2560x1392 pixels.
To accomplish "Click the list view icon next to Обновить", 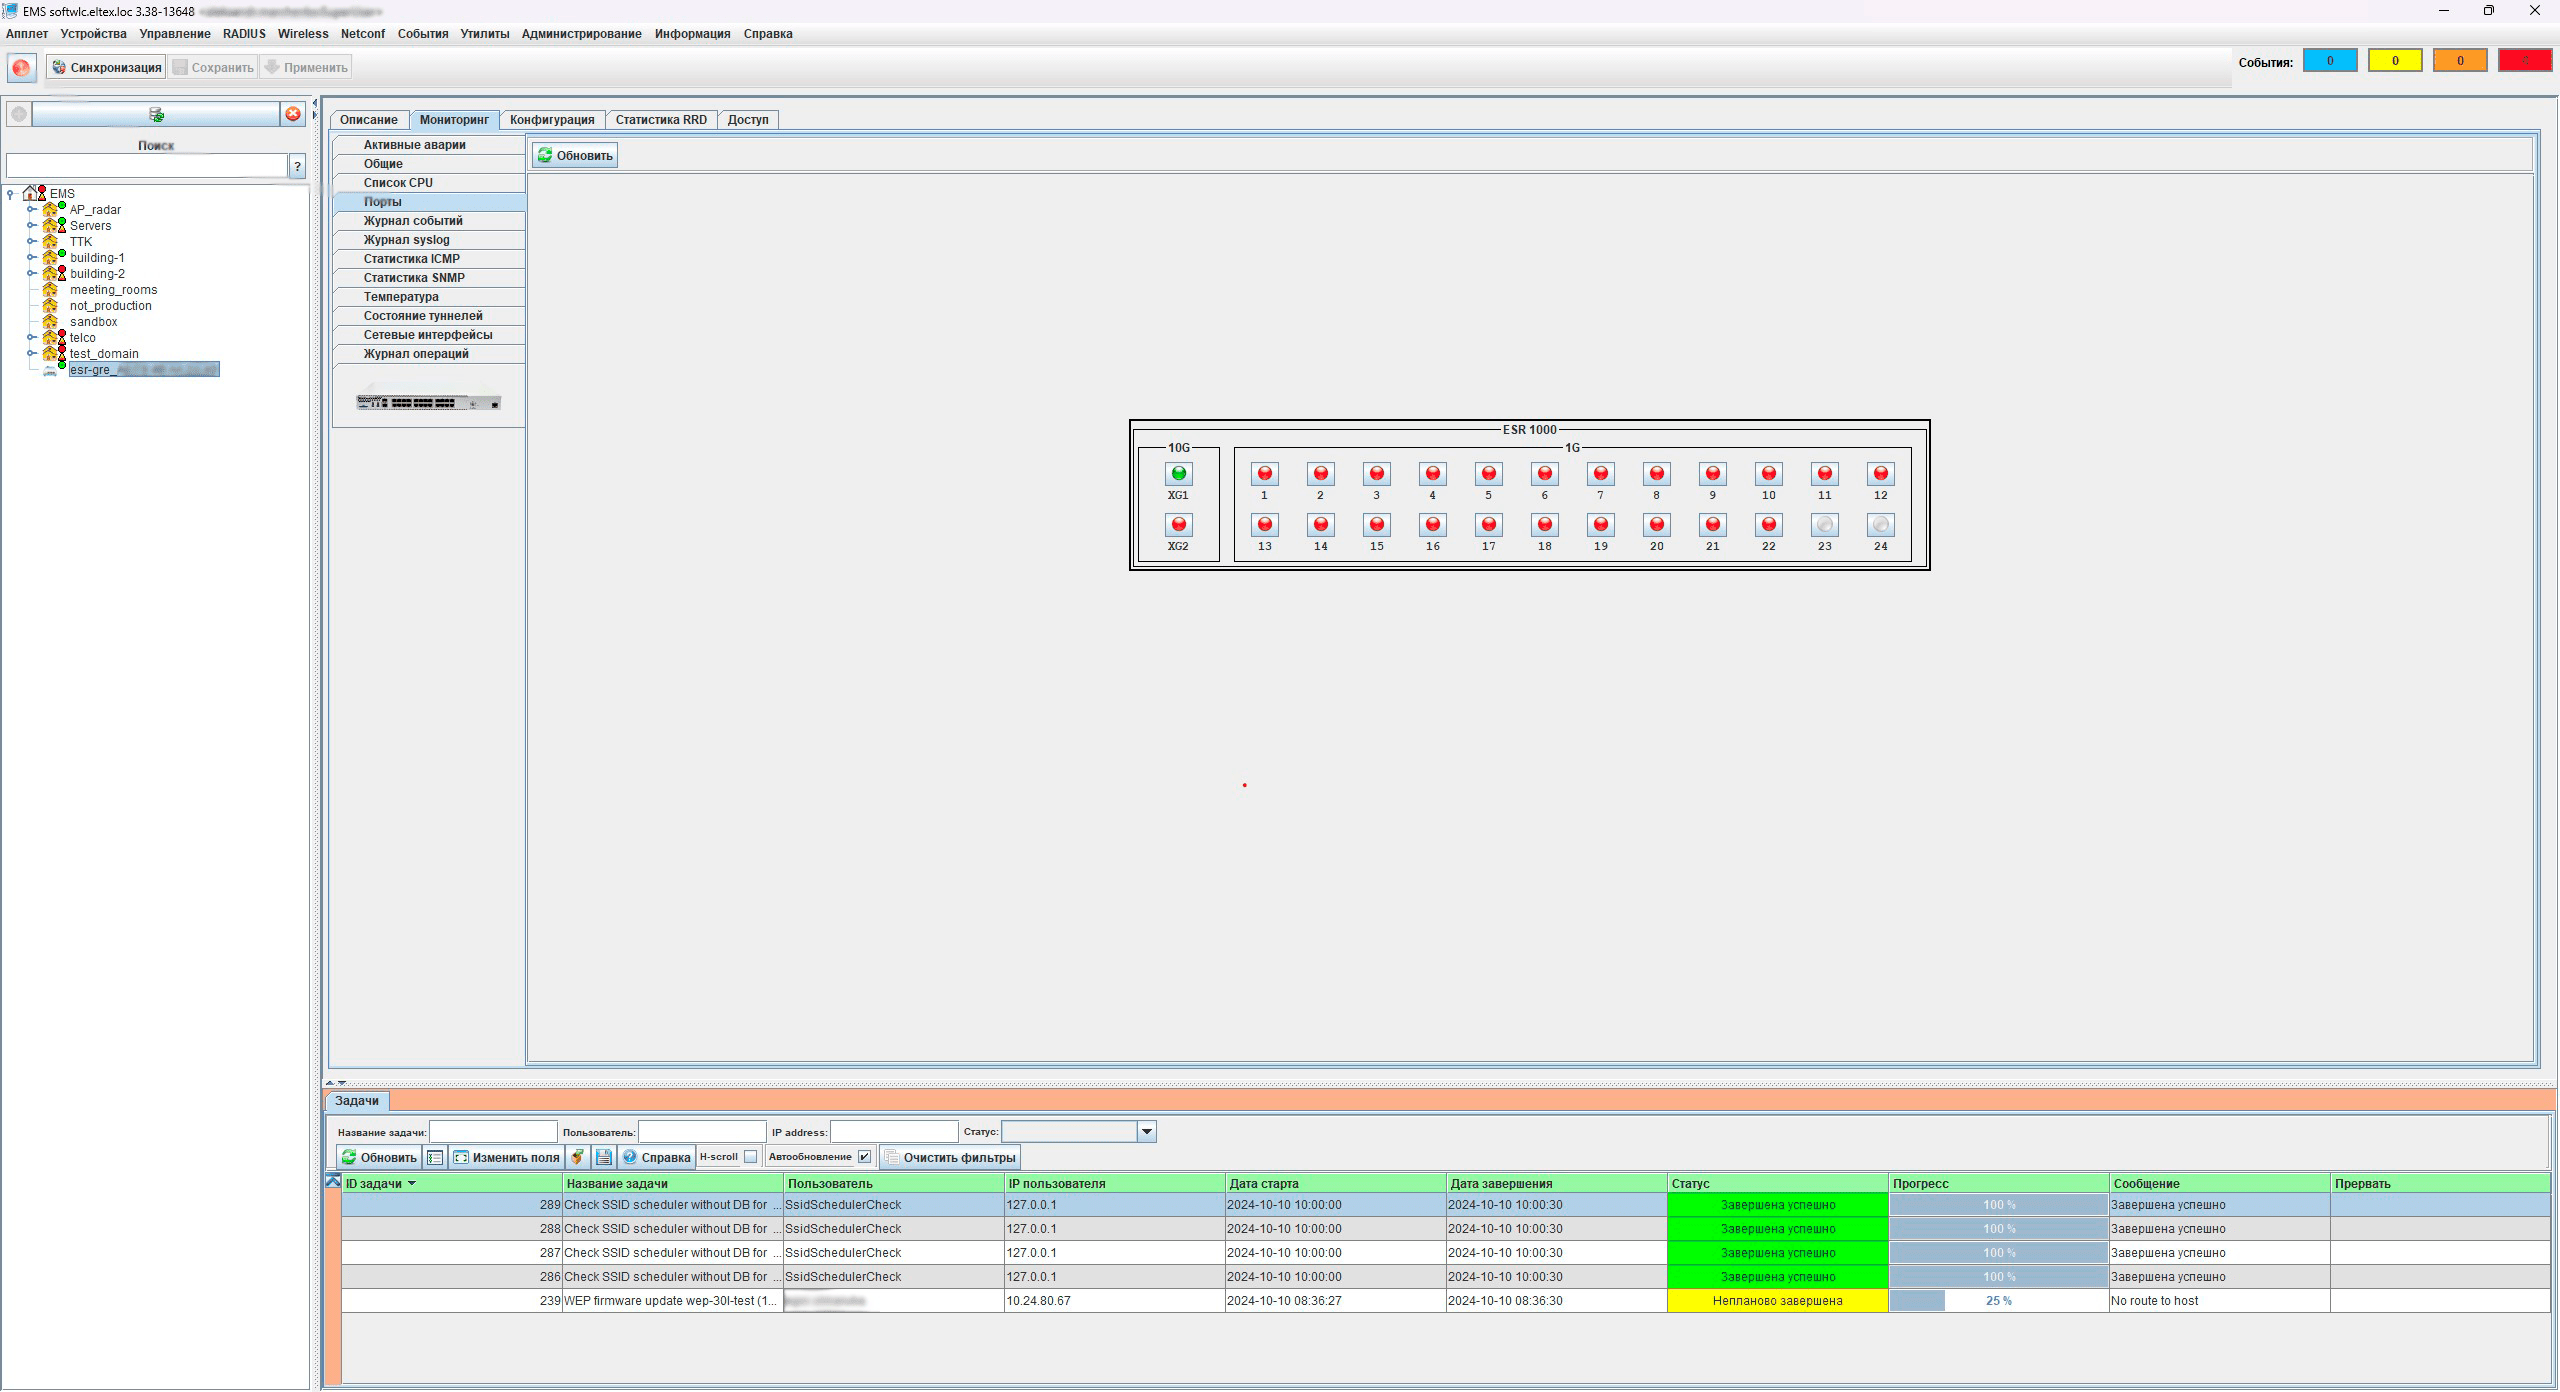I will (435, 1157).
